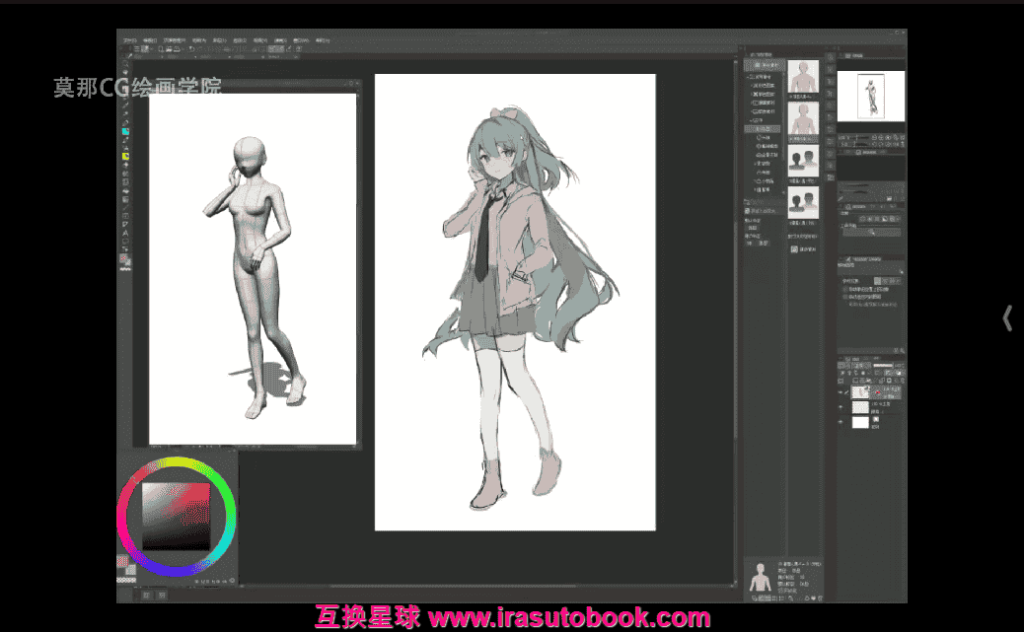Select the Text tool marked with letter A
The image size is (1024, 632).
[x=125, y=232]
